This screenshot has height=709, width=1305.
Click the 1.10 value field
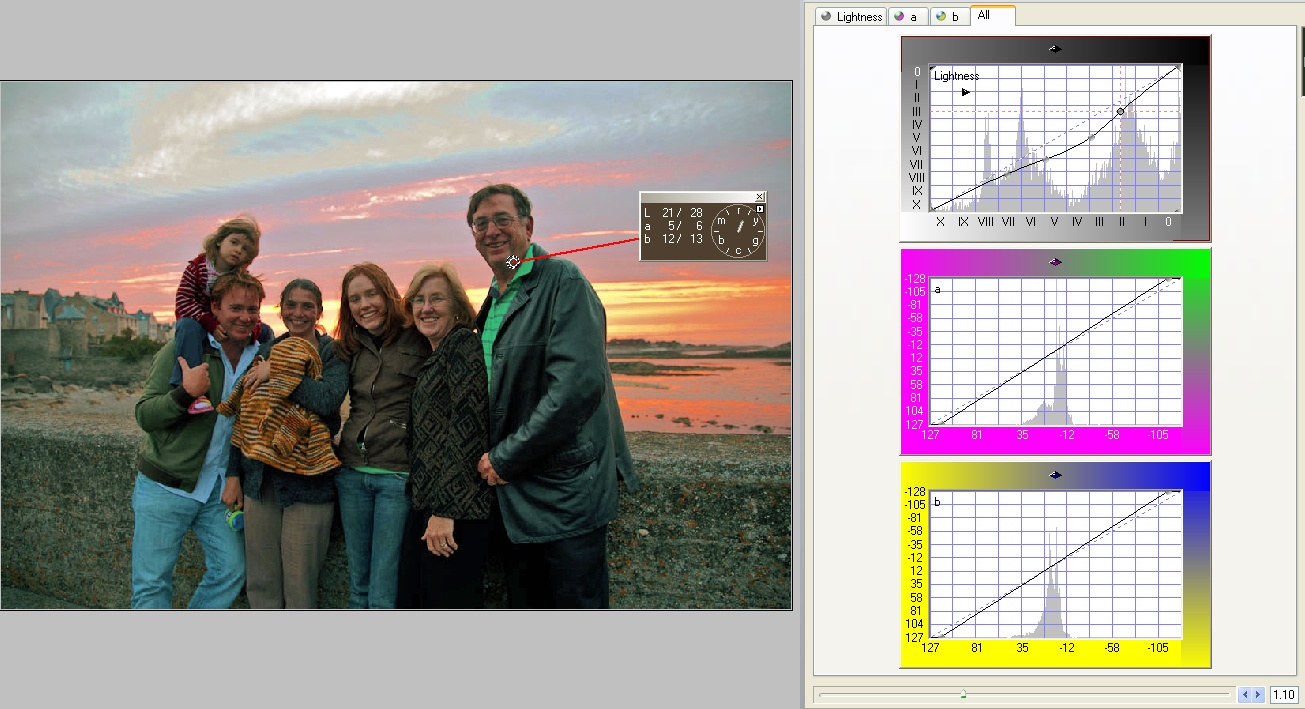pos(1284,694)
